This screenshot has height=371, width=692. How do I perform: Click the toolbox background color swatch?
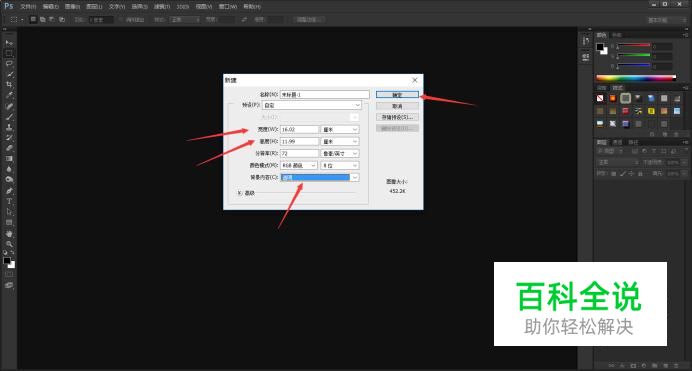point(12,265)
